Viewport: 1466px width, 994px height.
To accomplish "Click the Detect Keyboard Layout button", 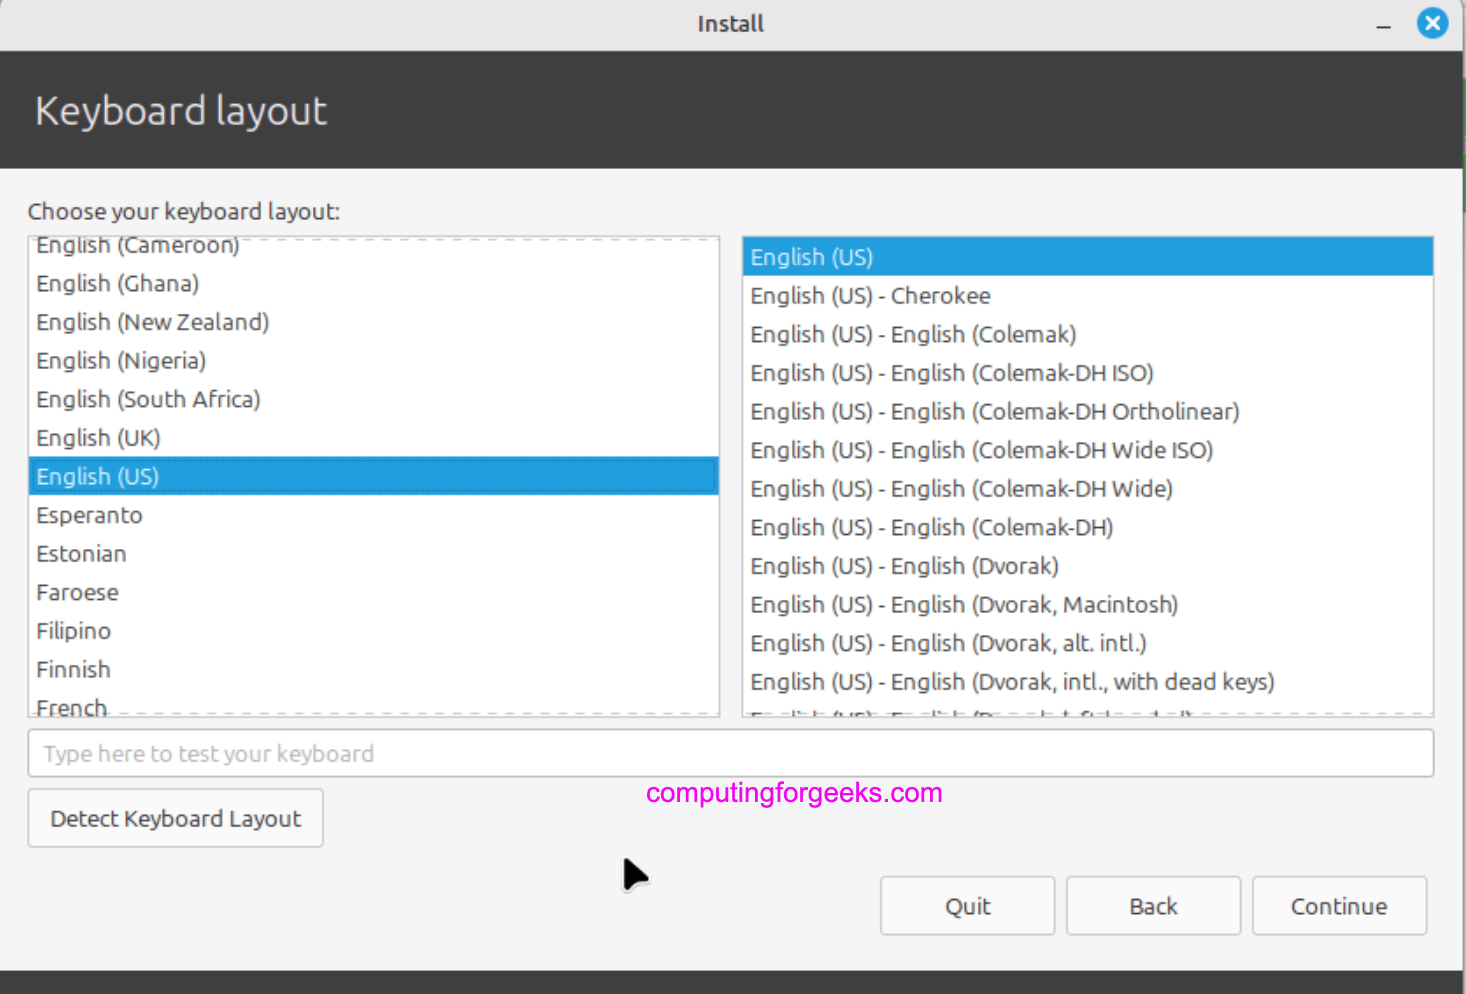I will click(175, 818).
